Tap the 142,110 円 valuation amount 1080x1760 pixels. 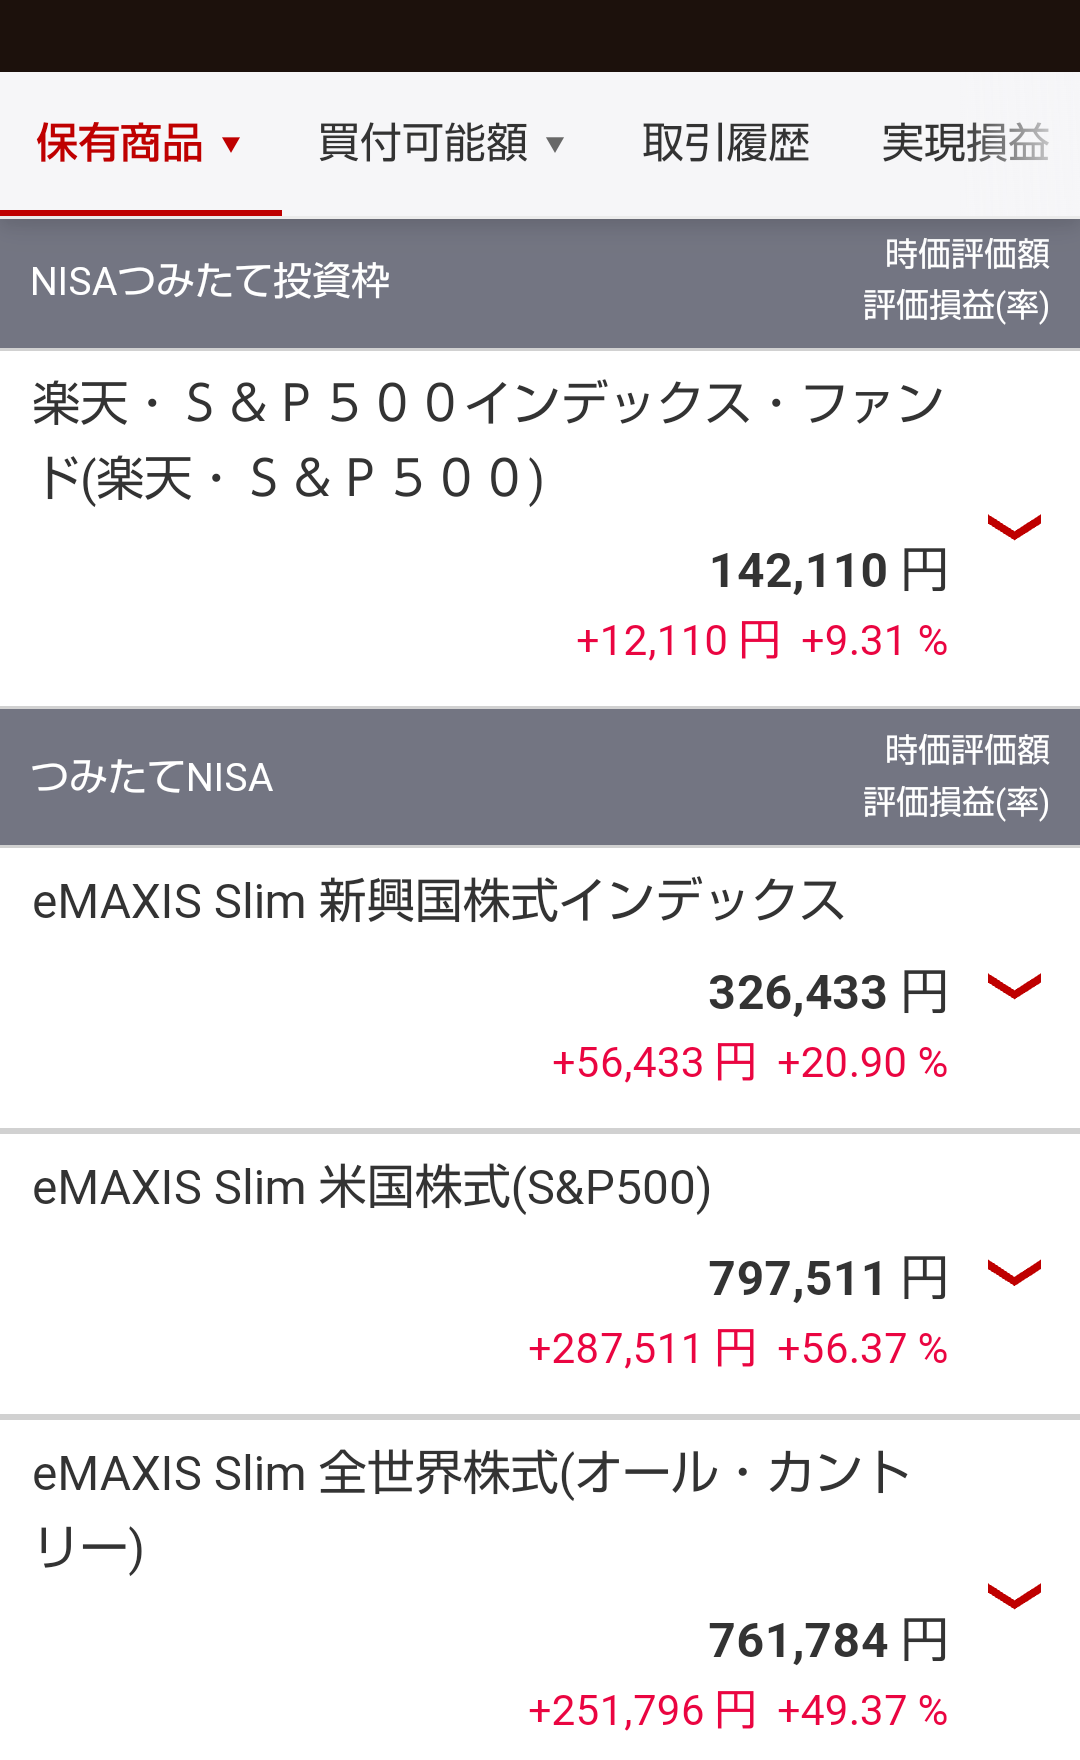pyautogui.click(x=828, y=571)
